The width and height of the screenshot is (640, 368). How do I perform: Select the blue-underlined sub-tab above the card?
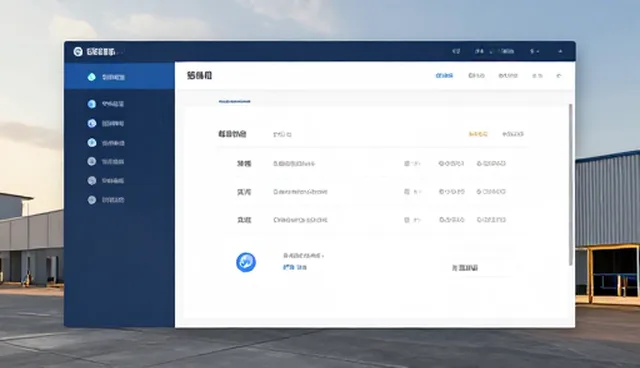coord(234,101)
